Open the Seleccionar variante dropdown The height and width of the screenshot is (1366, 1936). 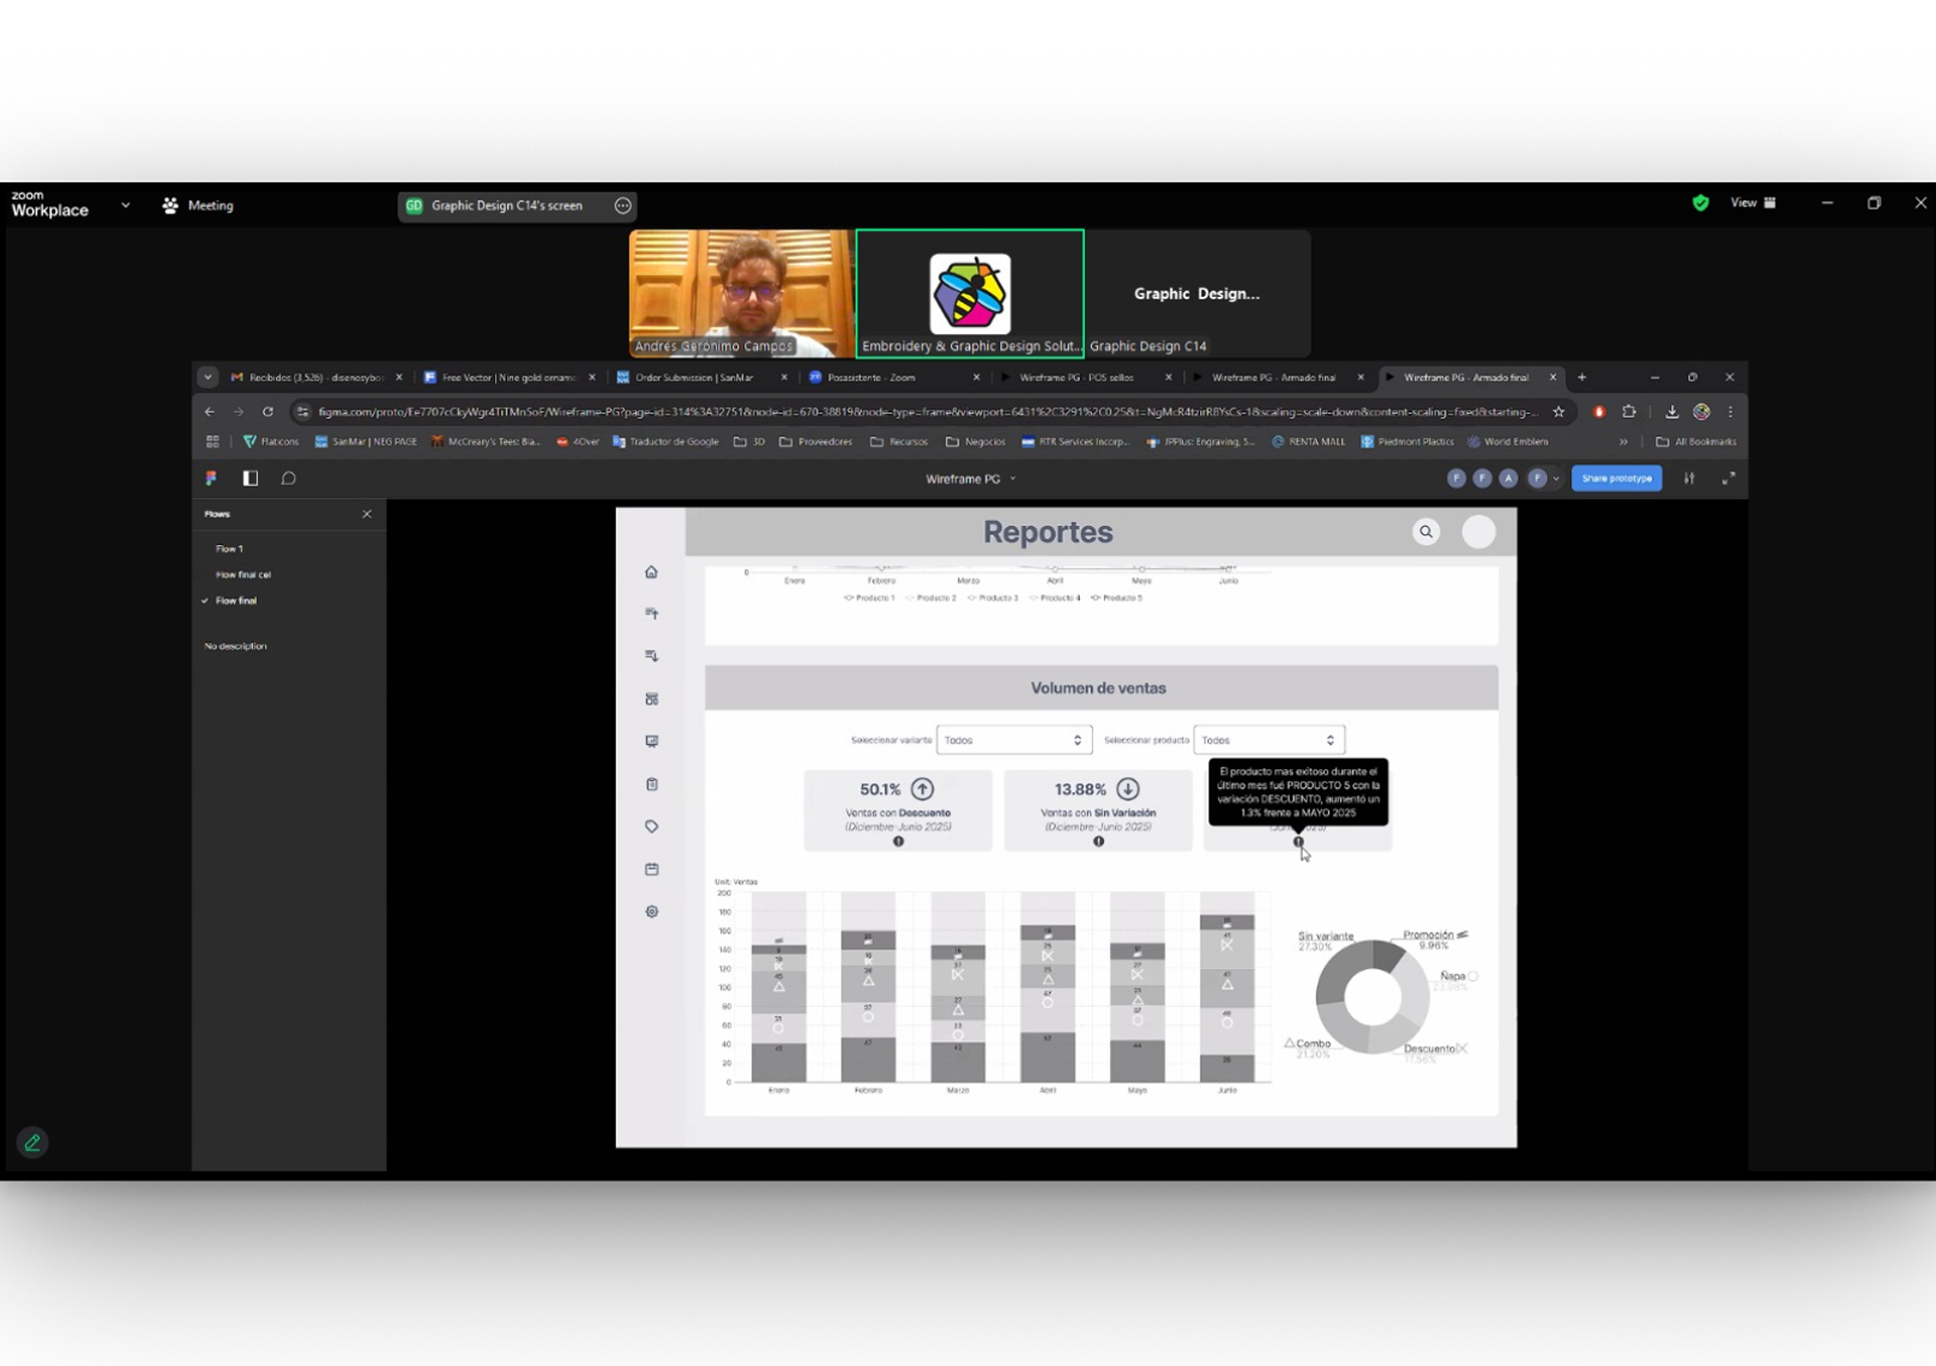(1013, 740)
